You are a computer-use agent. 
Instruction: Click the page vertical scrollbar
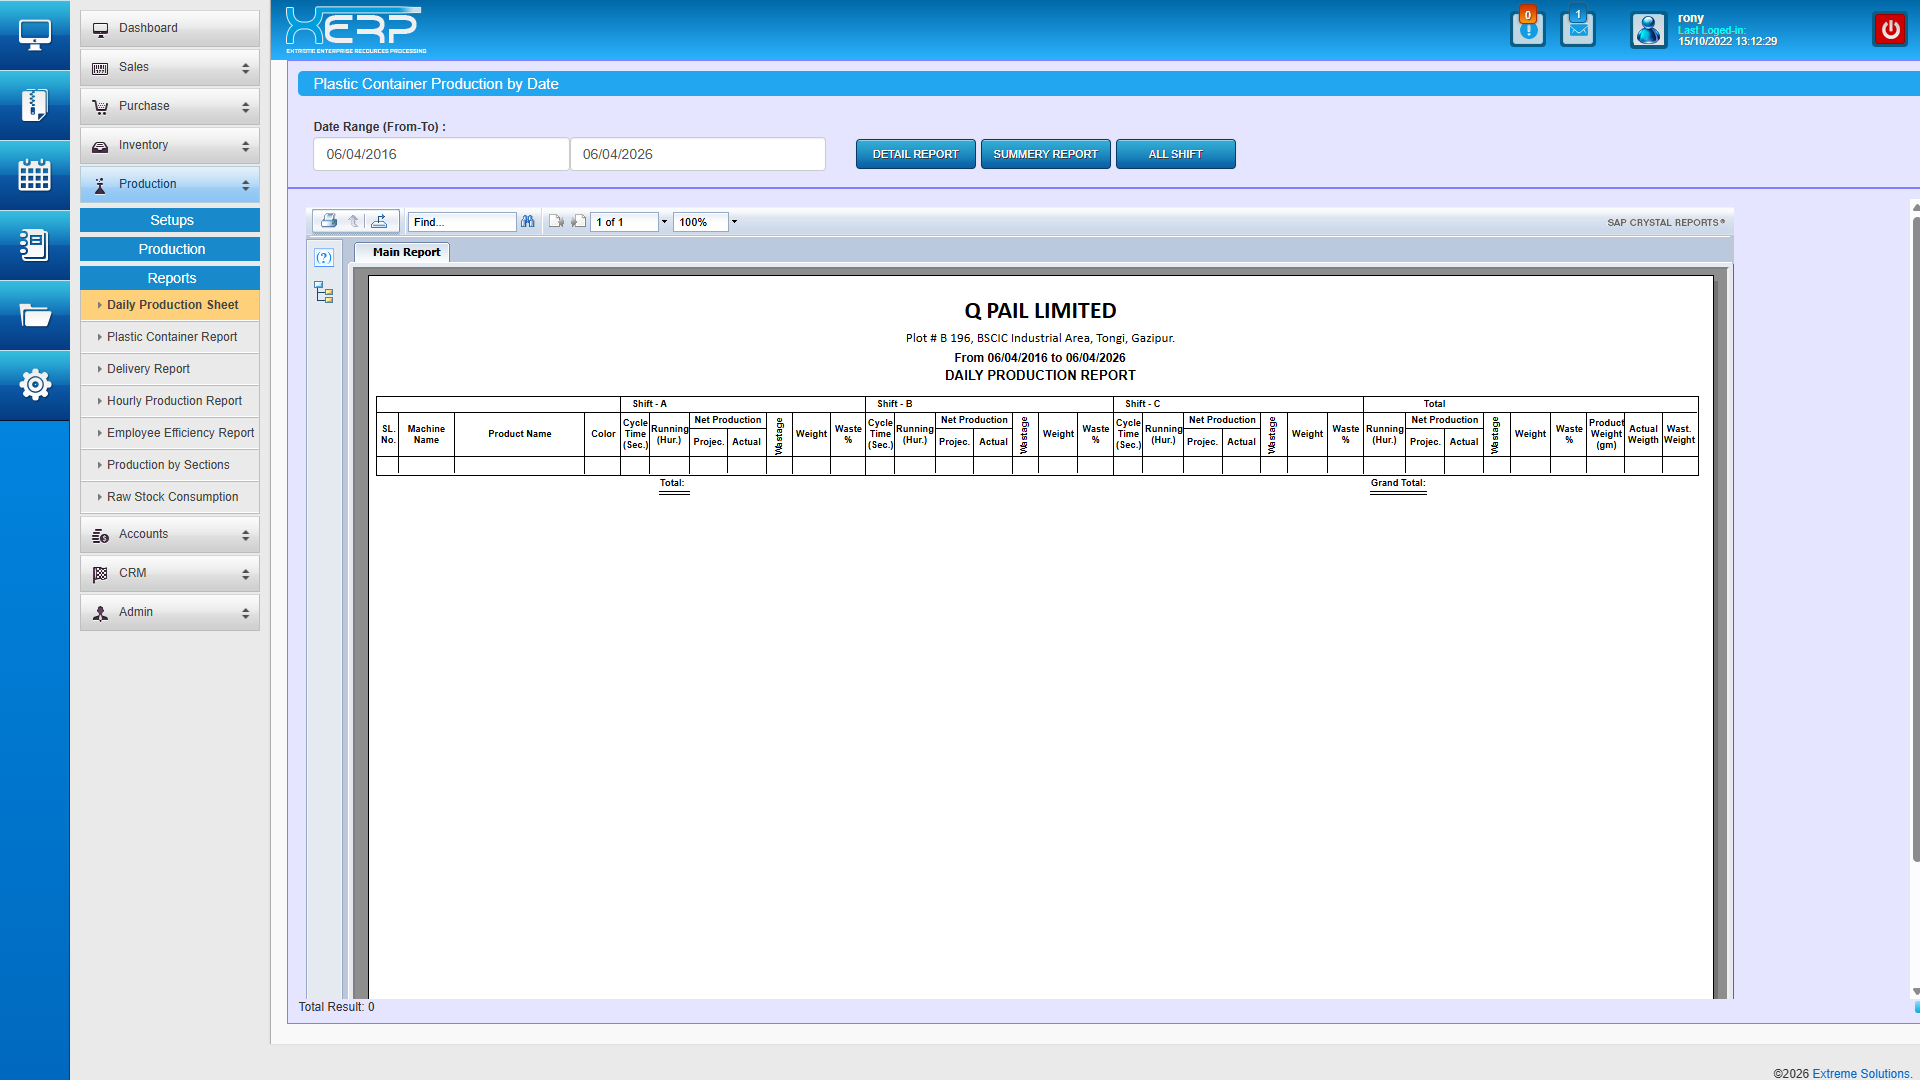click(1914, 540)
